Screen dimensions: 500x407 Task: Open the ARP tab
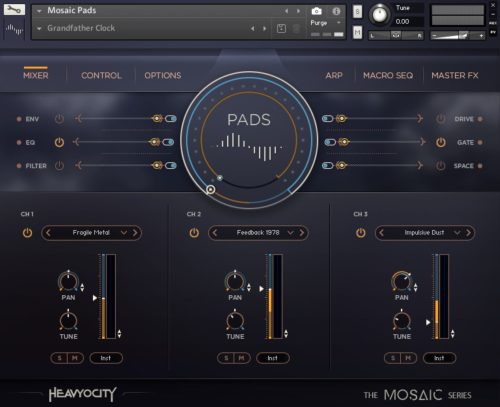[334, 76]
